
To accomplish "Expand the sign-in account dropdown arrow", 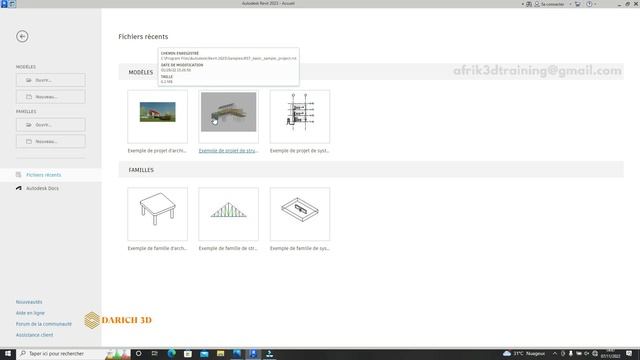I will pos(570,4).
